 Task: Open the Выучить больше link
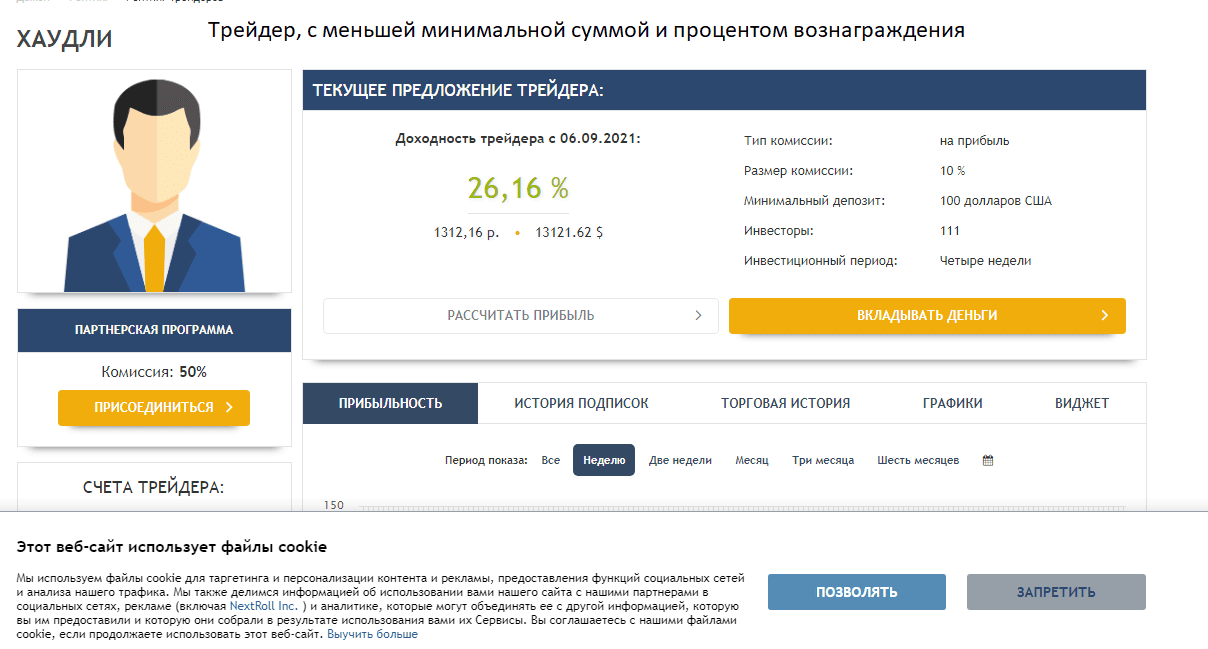pyautogui.click(x=372, y=634)
